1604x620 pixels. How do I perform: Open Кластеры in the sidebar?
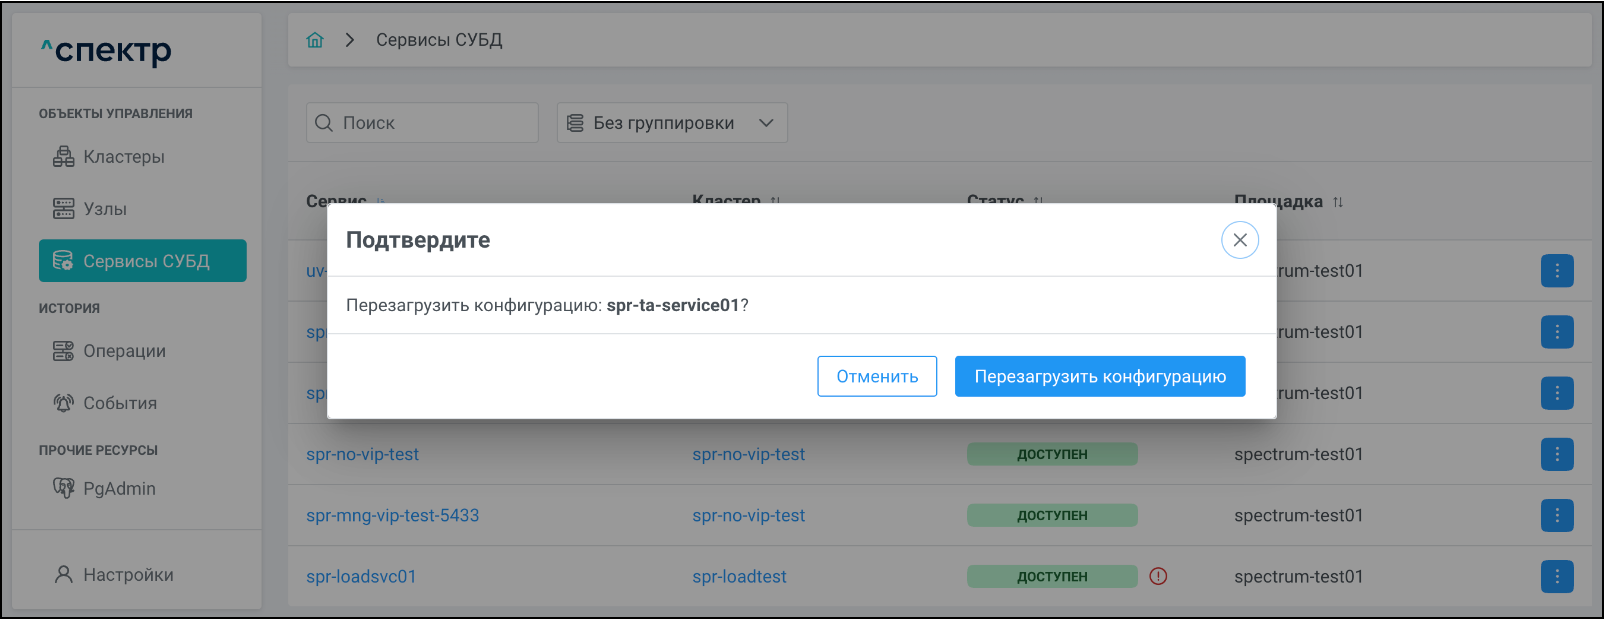[123, 157]
